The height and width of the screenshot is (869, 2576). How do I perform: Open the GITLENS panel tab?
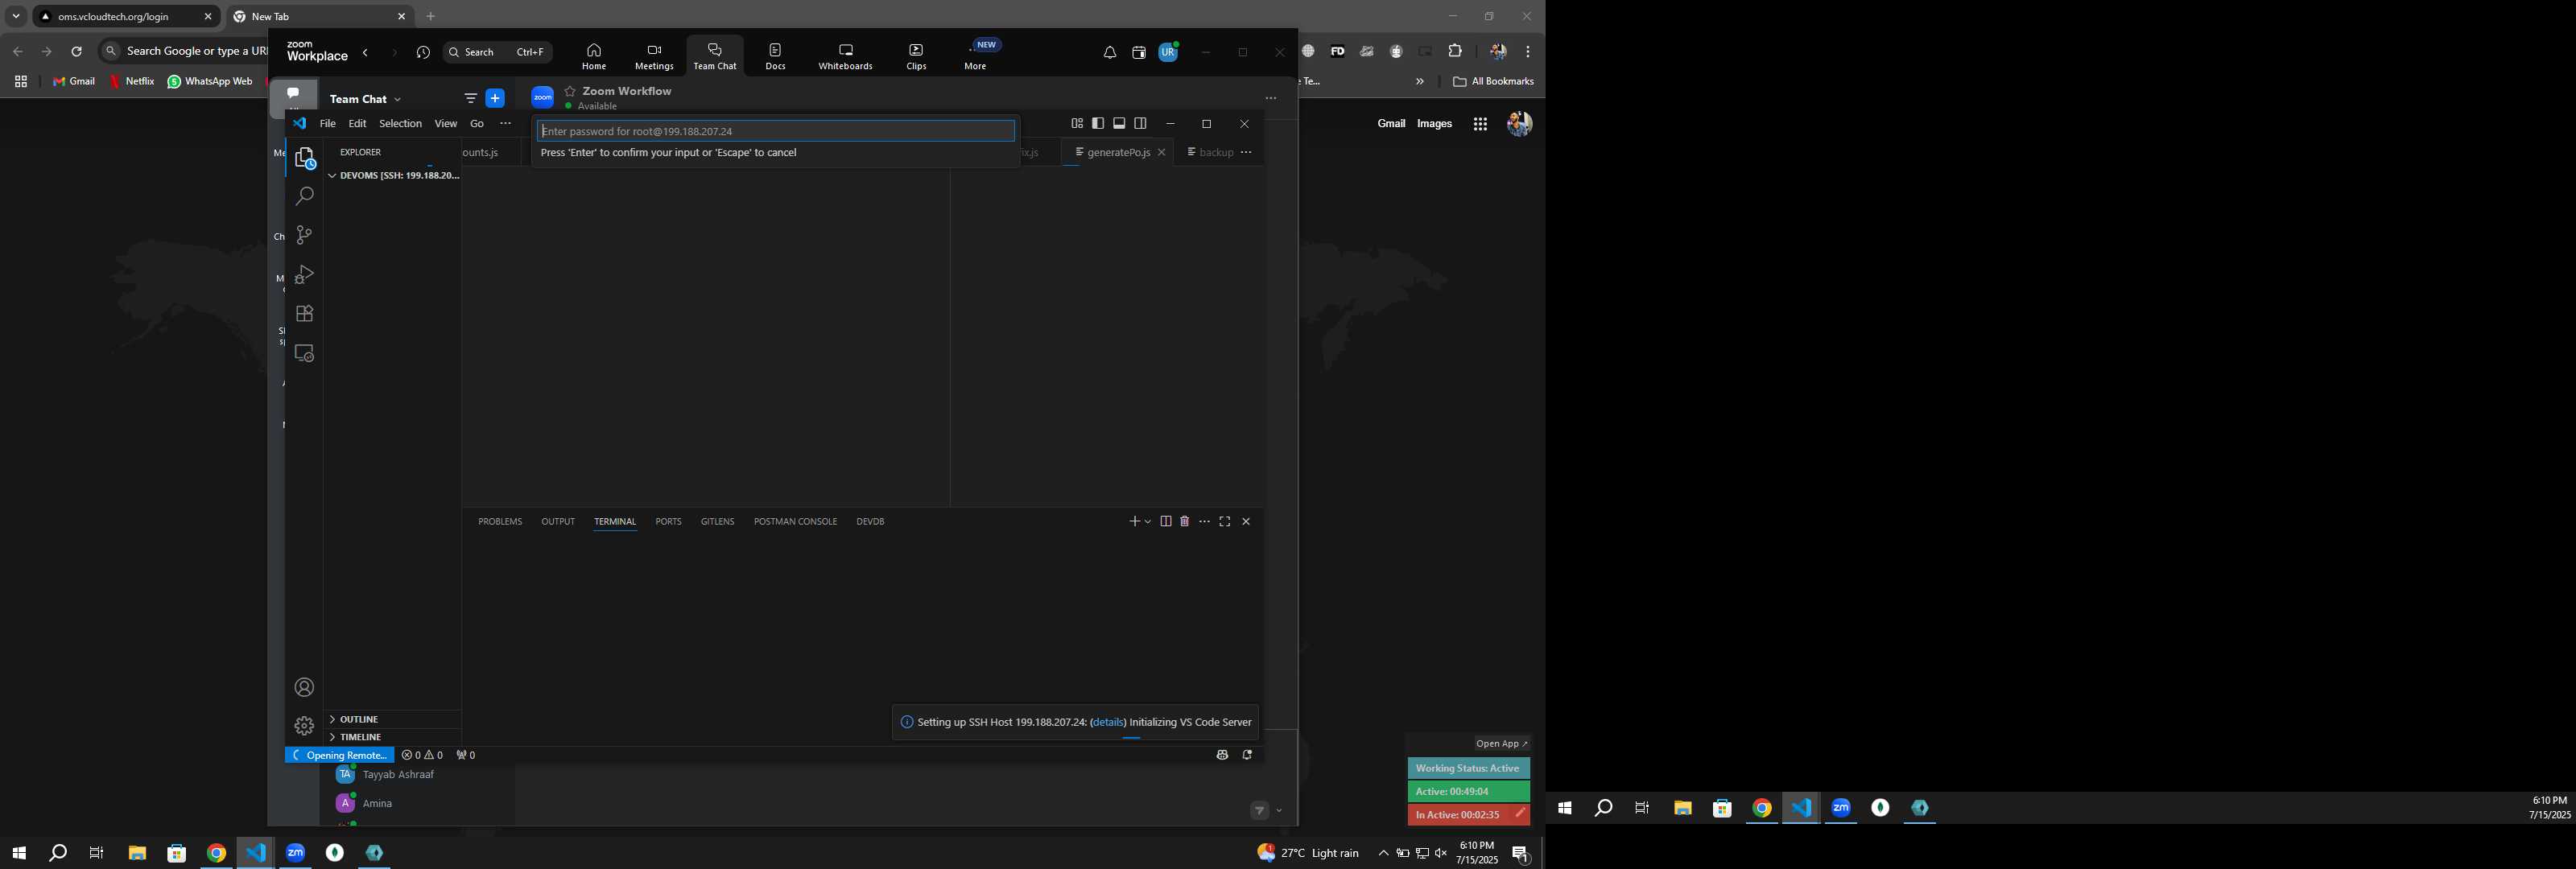click(x=717, y=521)
